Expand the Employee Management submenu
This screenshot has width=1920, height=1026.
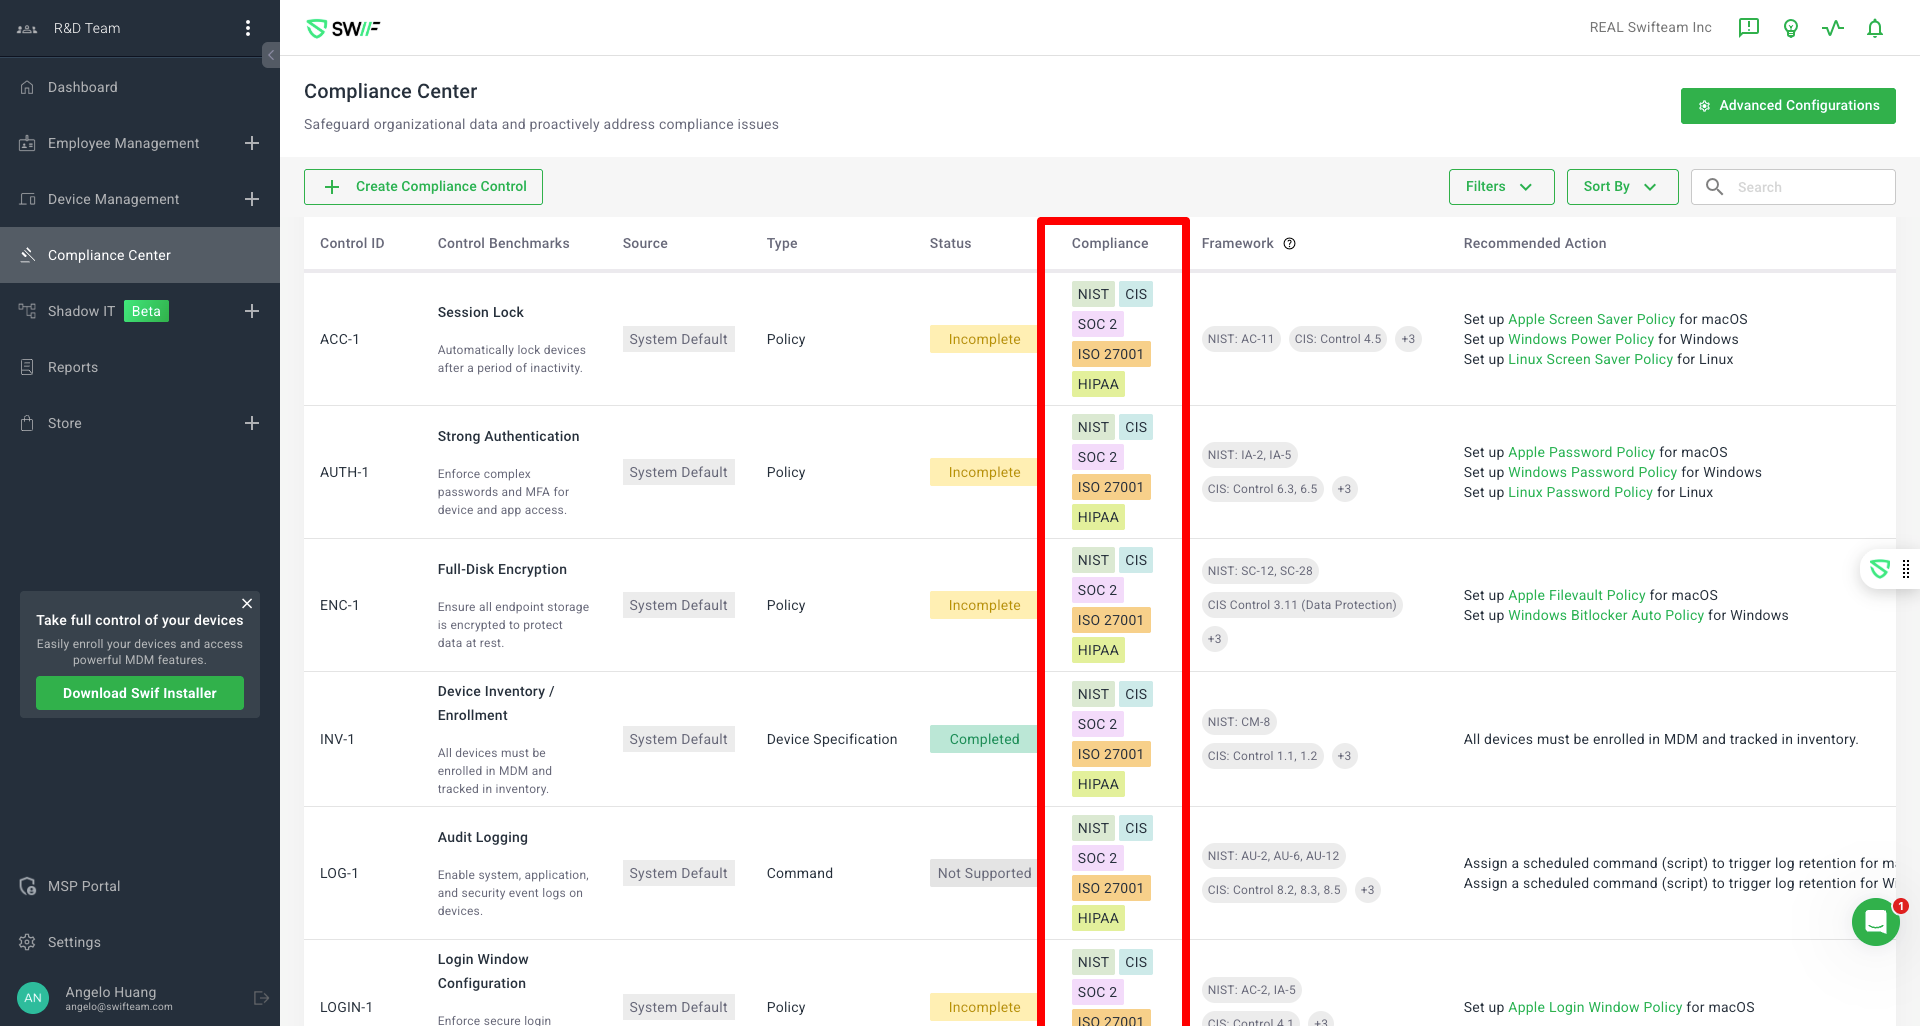pyautogui.click(x=252, y=143)
